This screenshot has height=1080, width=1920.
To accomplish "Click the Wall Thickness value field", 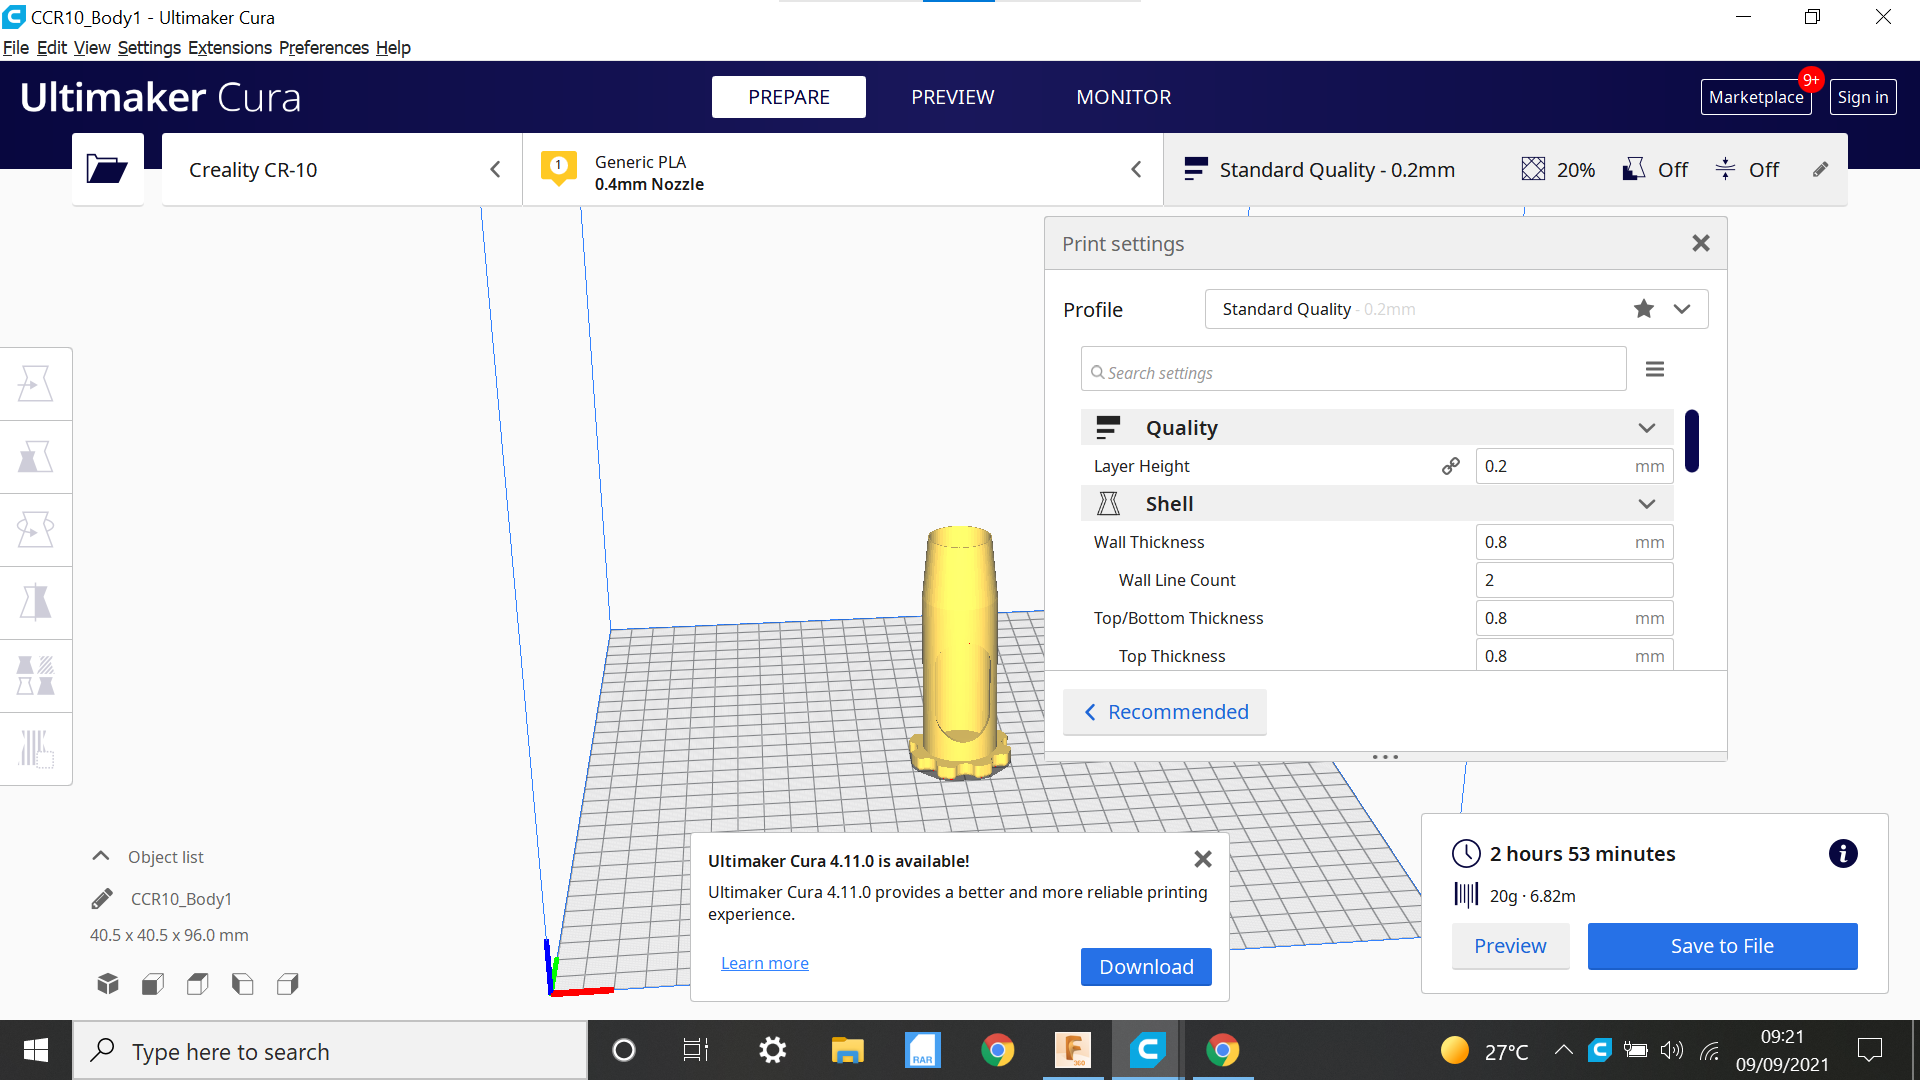I will point(1574,542).
